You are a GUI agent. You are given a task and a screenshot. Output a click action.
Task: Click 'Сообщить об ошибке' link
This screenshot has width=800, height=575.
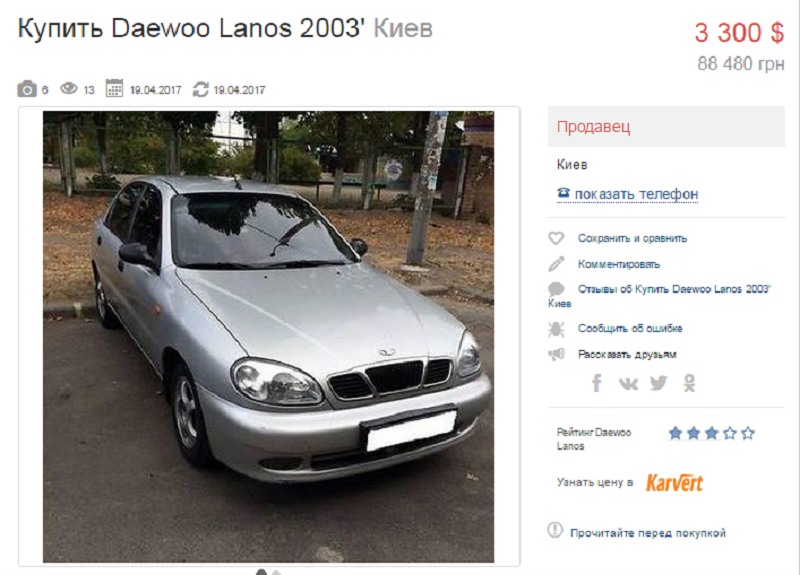630,329
